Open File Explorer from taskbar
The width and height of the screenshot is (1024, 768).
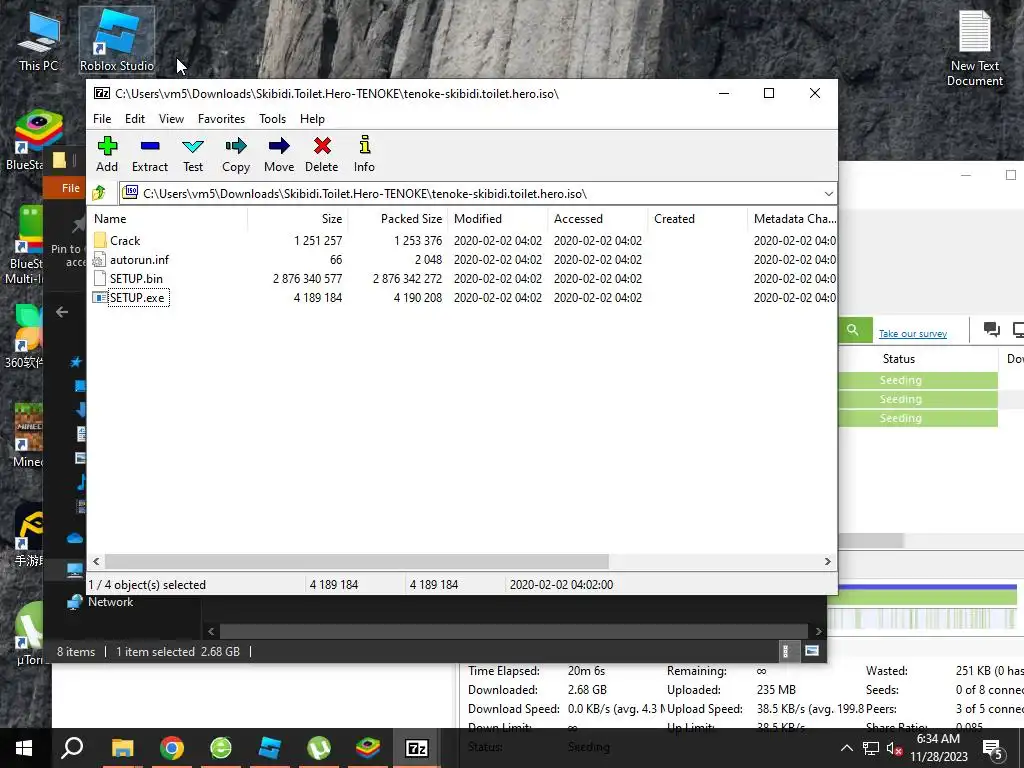click(122, 748)
